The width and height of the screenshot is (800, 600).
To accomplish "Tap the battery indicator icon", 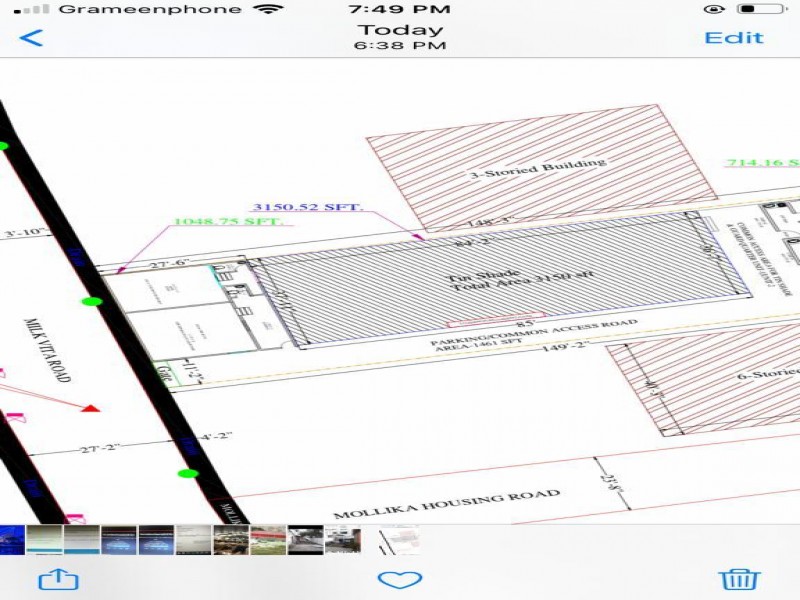I will coord(760,9).
